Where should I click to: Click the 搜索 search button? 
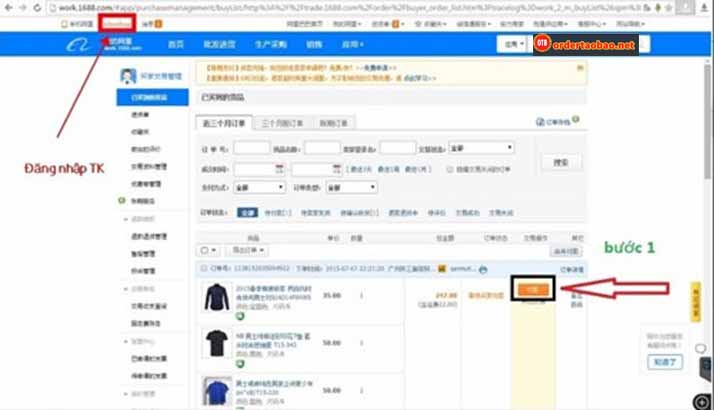point(561,163)
